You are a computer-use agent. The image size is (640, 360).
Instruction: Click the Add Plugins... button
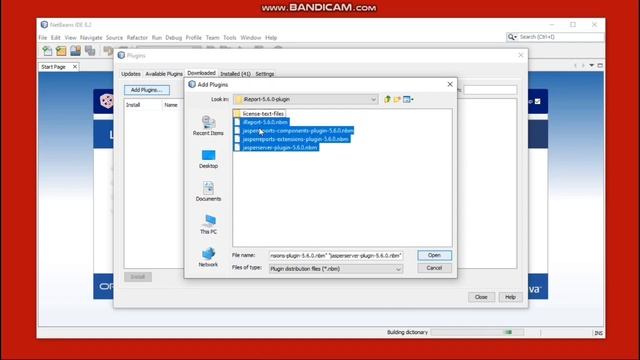pos(147,90)
